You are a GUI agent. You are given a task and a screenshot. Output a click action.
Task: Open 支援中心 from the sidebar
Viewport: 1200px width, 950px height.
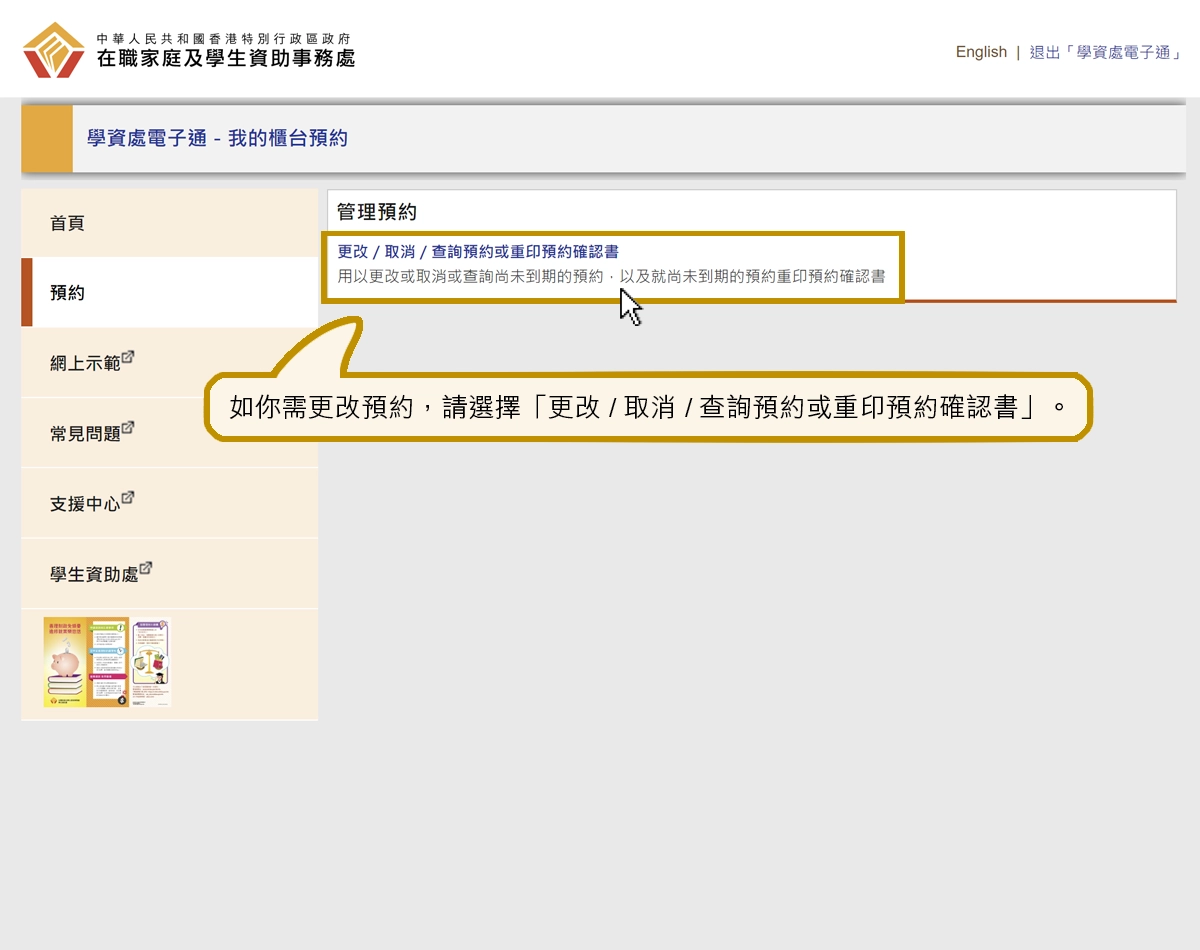pos(86,502)
